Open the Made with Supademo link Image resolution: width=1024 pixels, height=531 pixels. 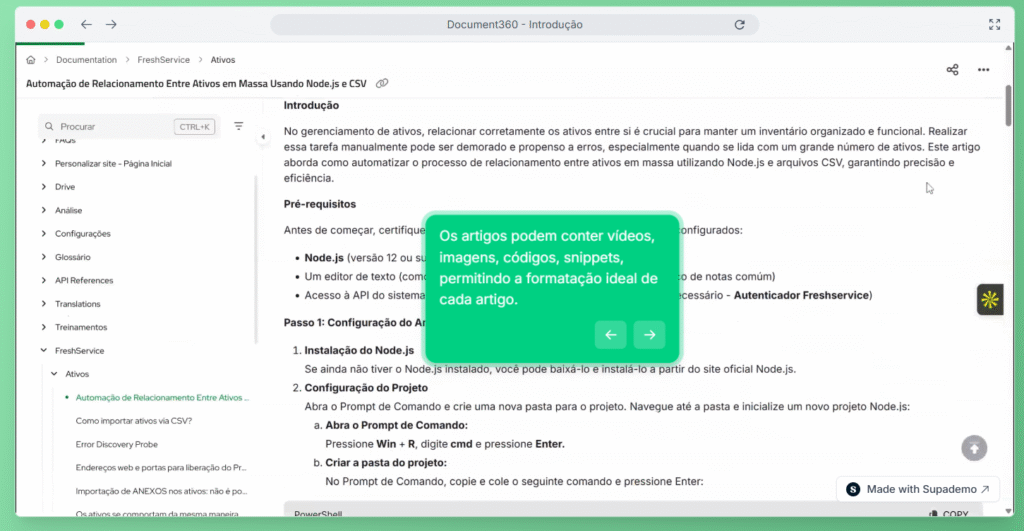pyautogui.click(x=918, y=489)
